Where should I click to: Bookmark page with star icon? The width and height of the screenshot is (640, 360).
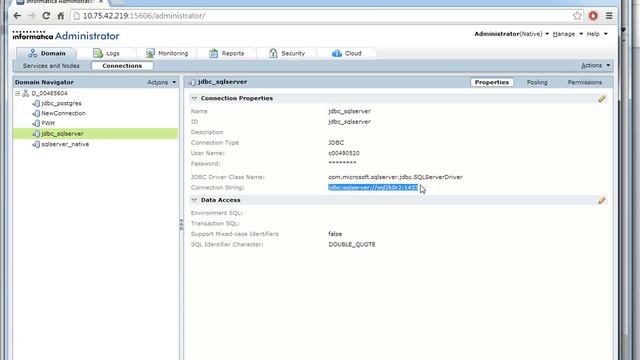tap(577, 16)
